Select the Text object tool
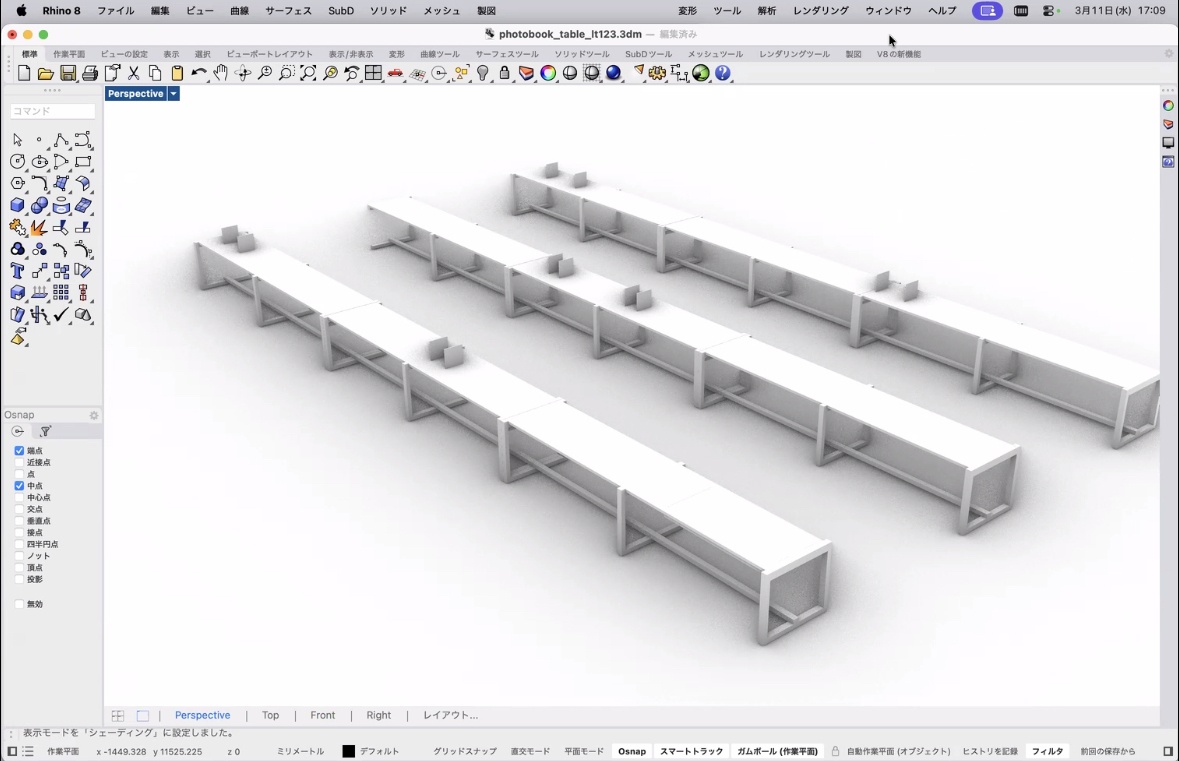 click(17, 271)
